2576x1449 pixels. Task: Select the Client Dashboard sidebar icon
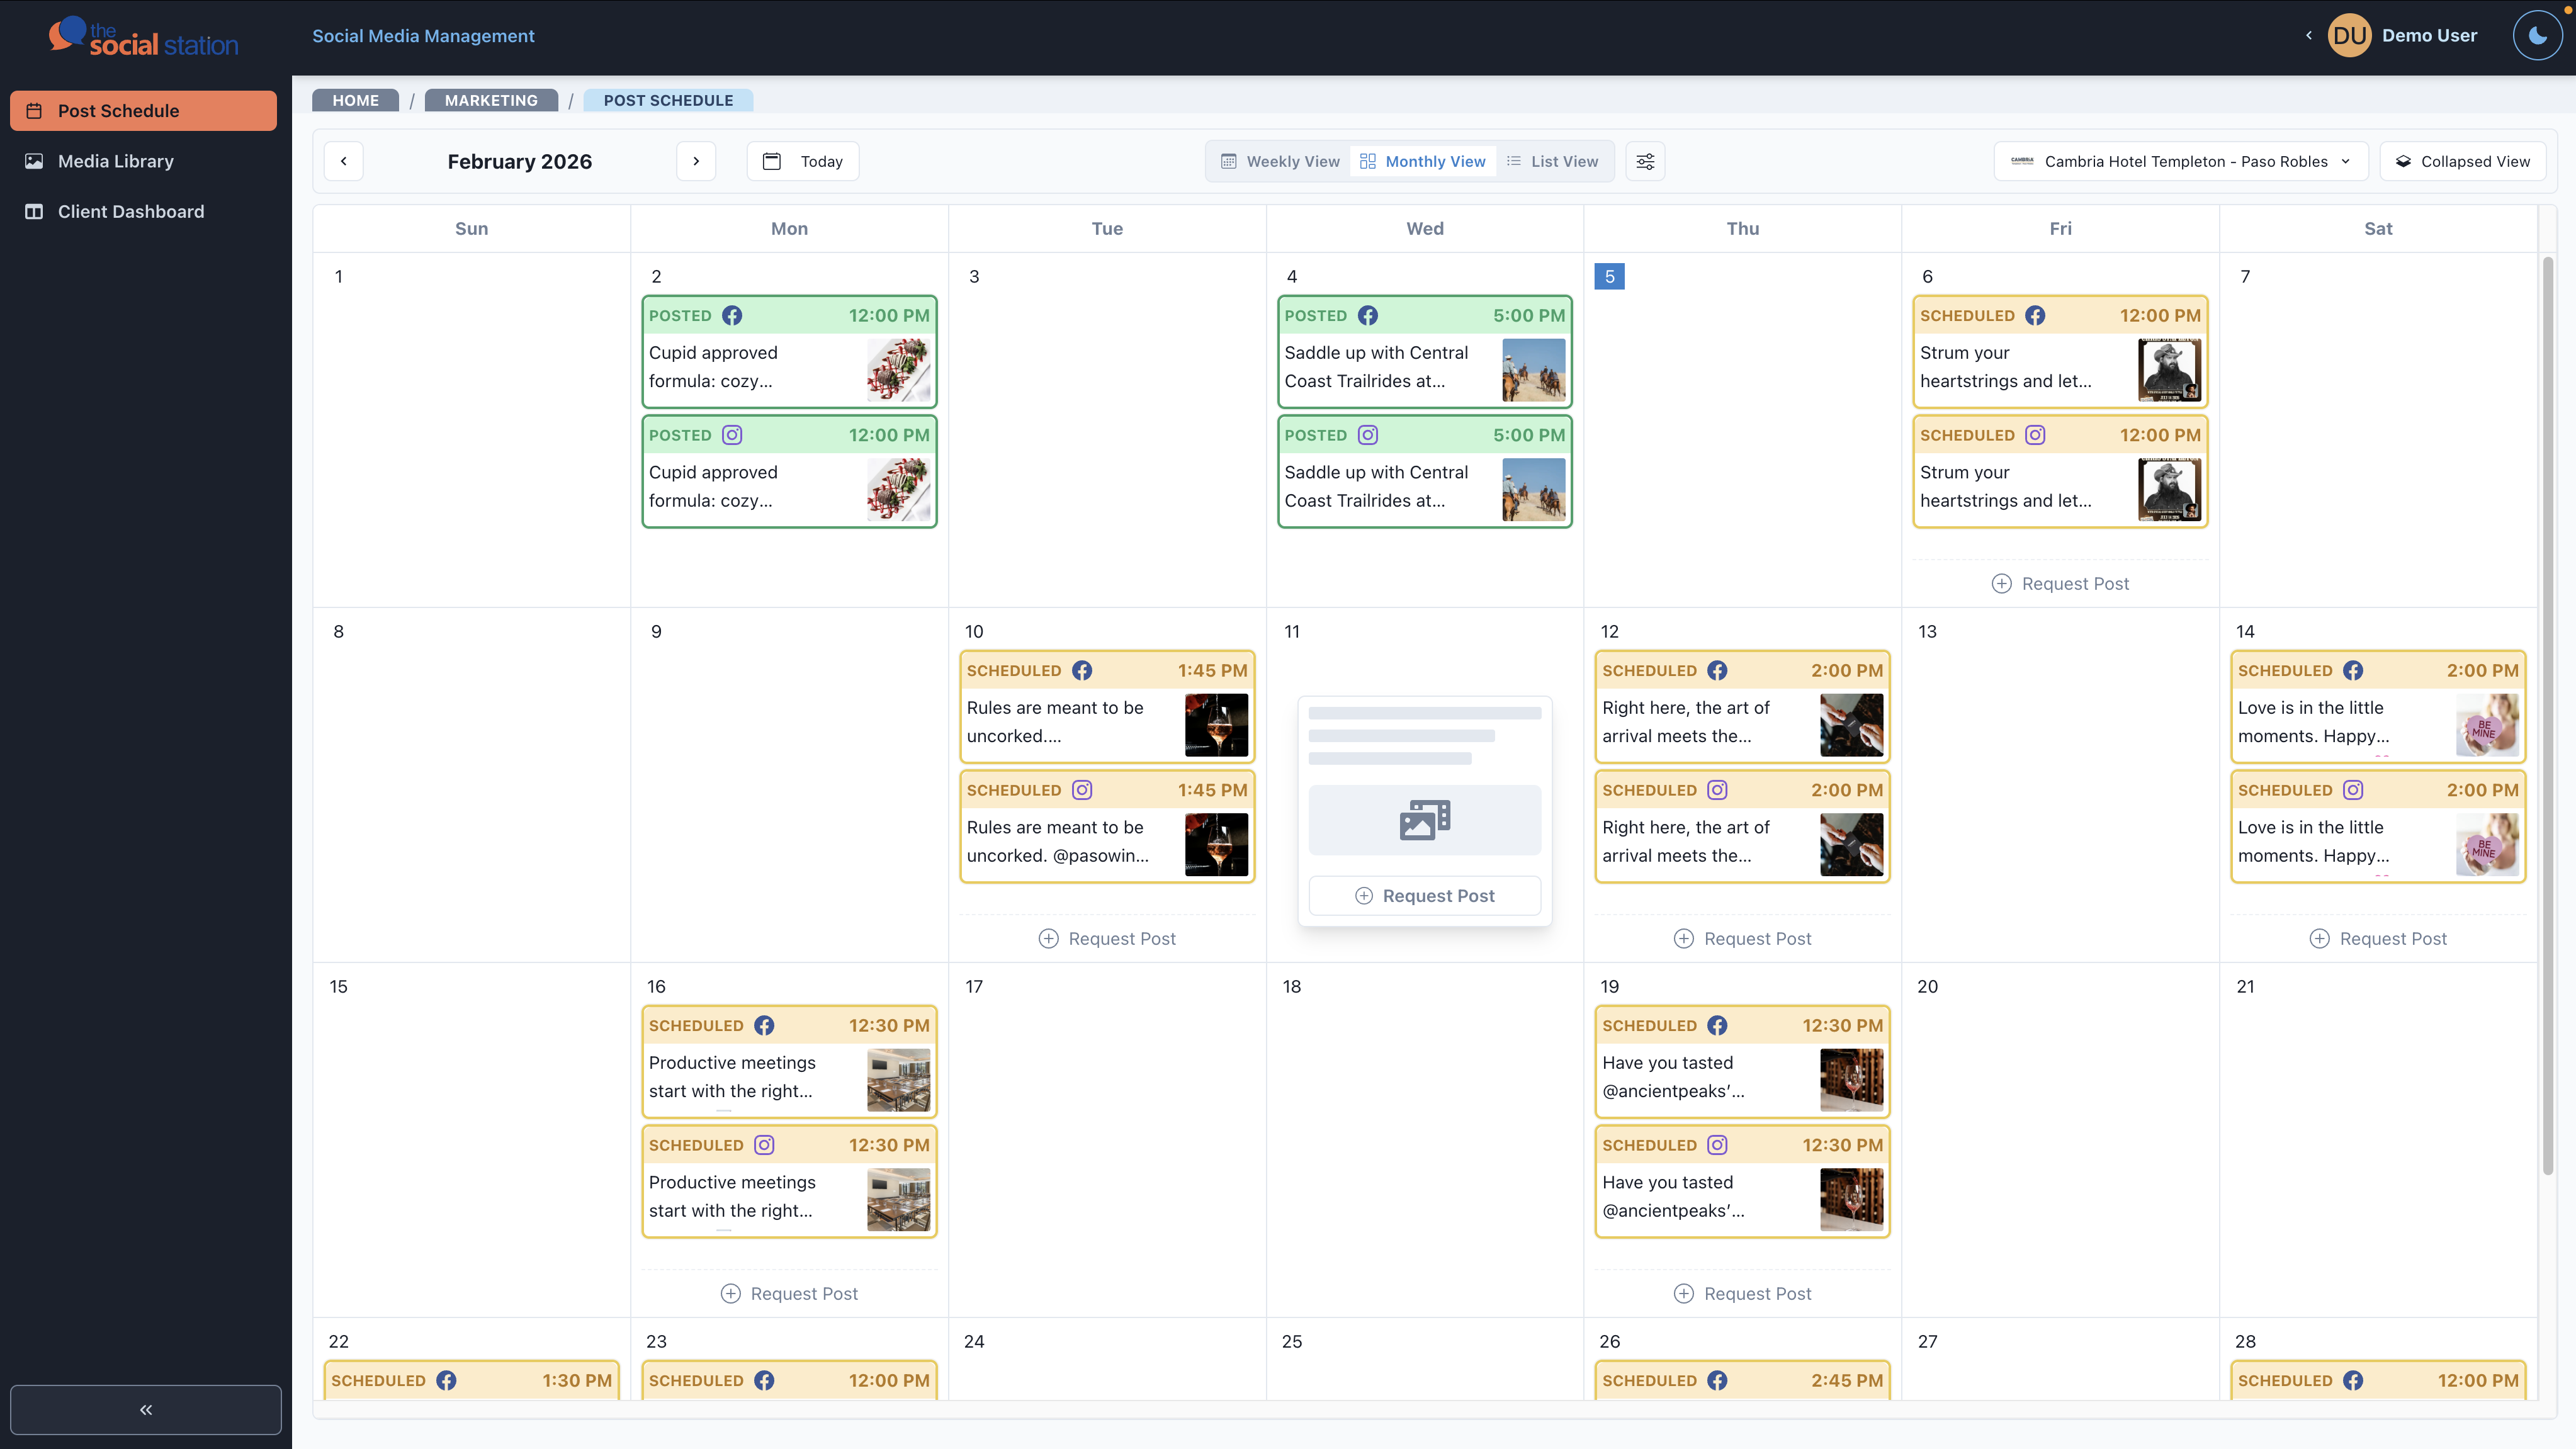(33, 211)
